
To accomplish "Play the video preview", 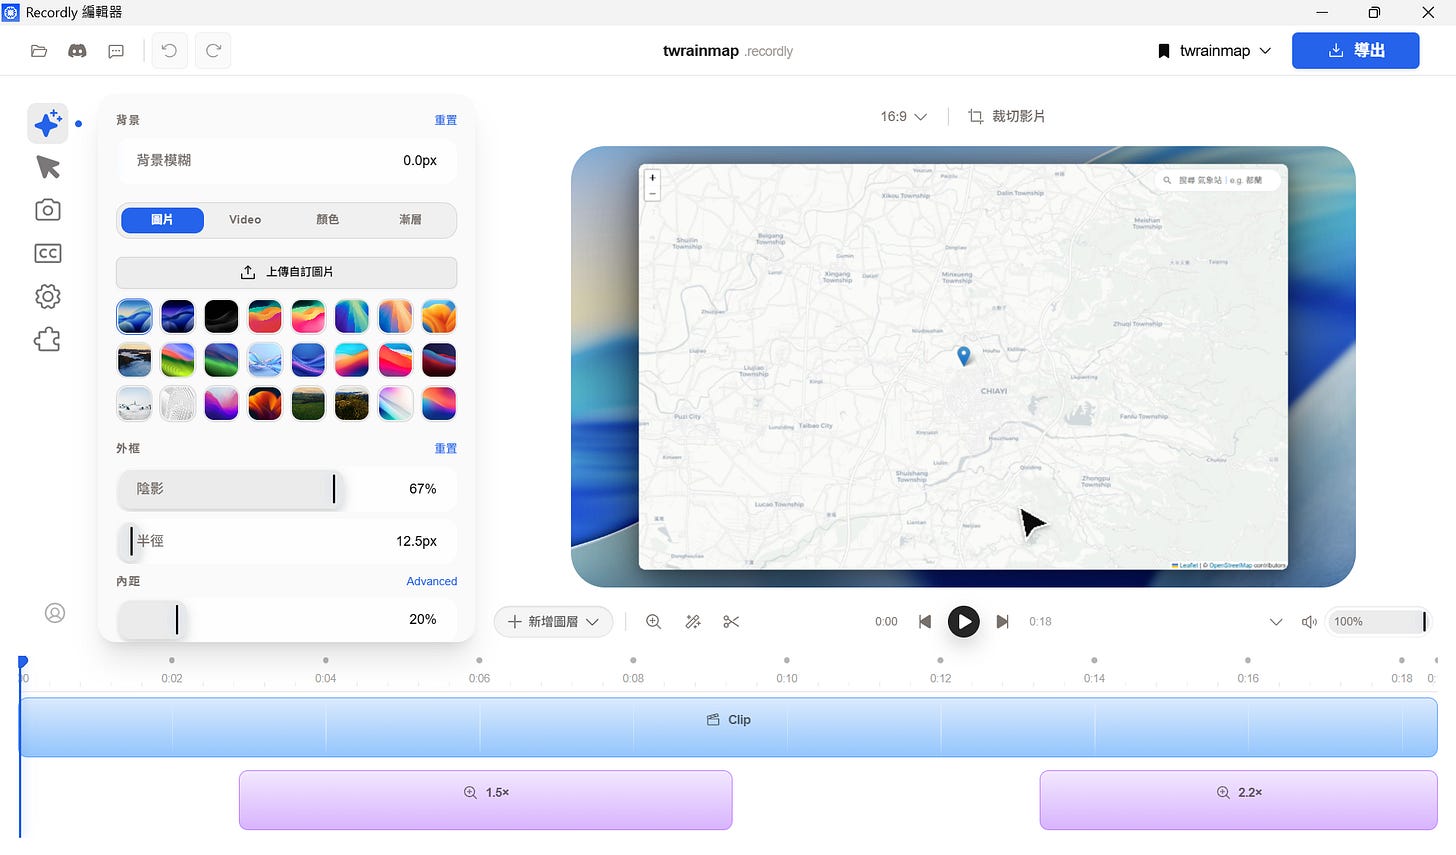I will (963, 622).
